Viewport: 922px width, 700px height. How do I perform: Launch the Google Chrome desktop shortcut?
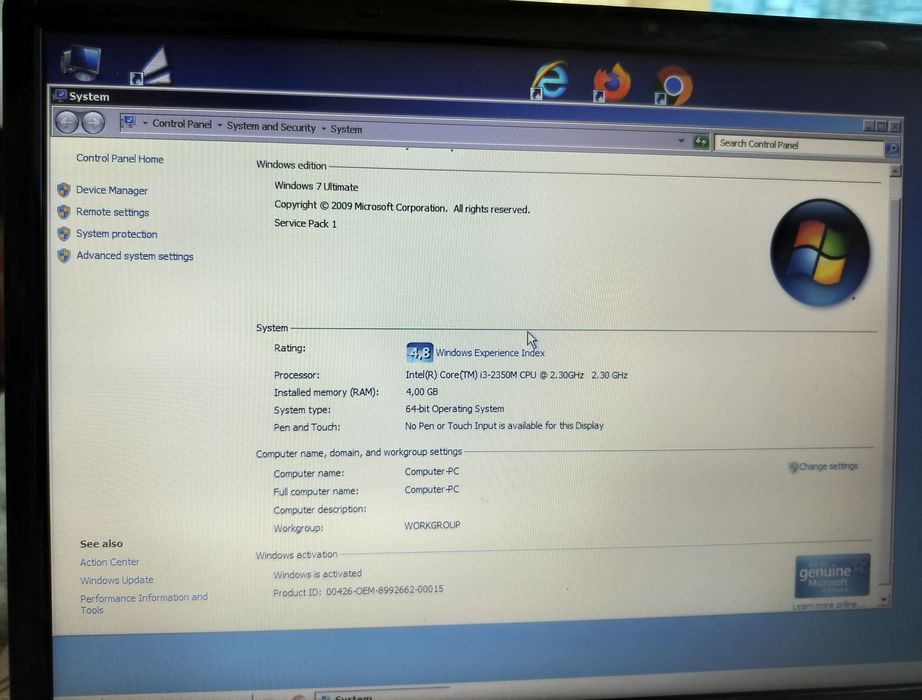(x=674, y=86)
